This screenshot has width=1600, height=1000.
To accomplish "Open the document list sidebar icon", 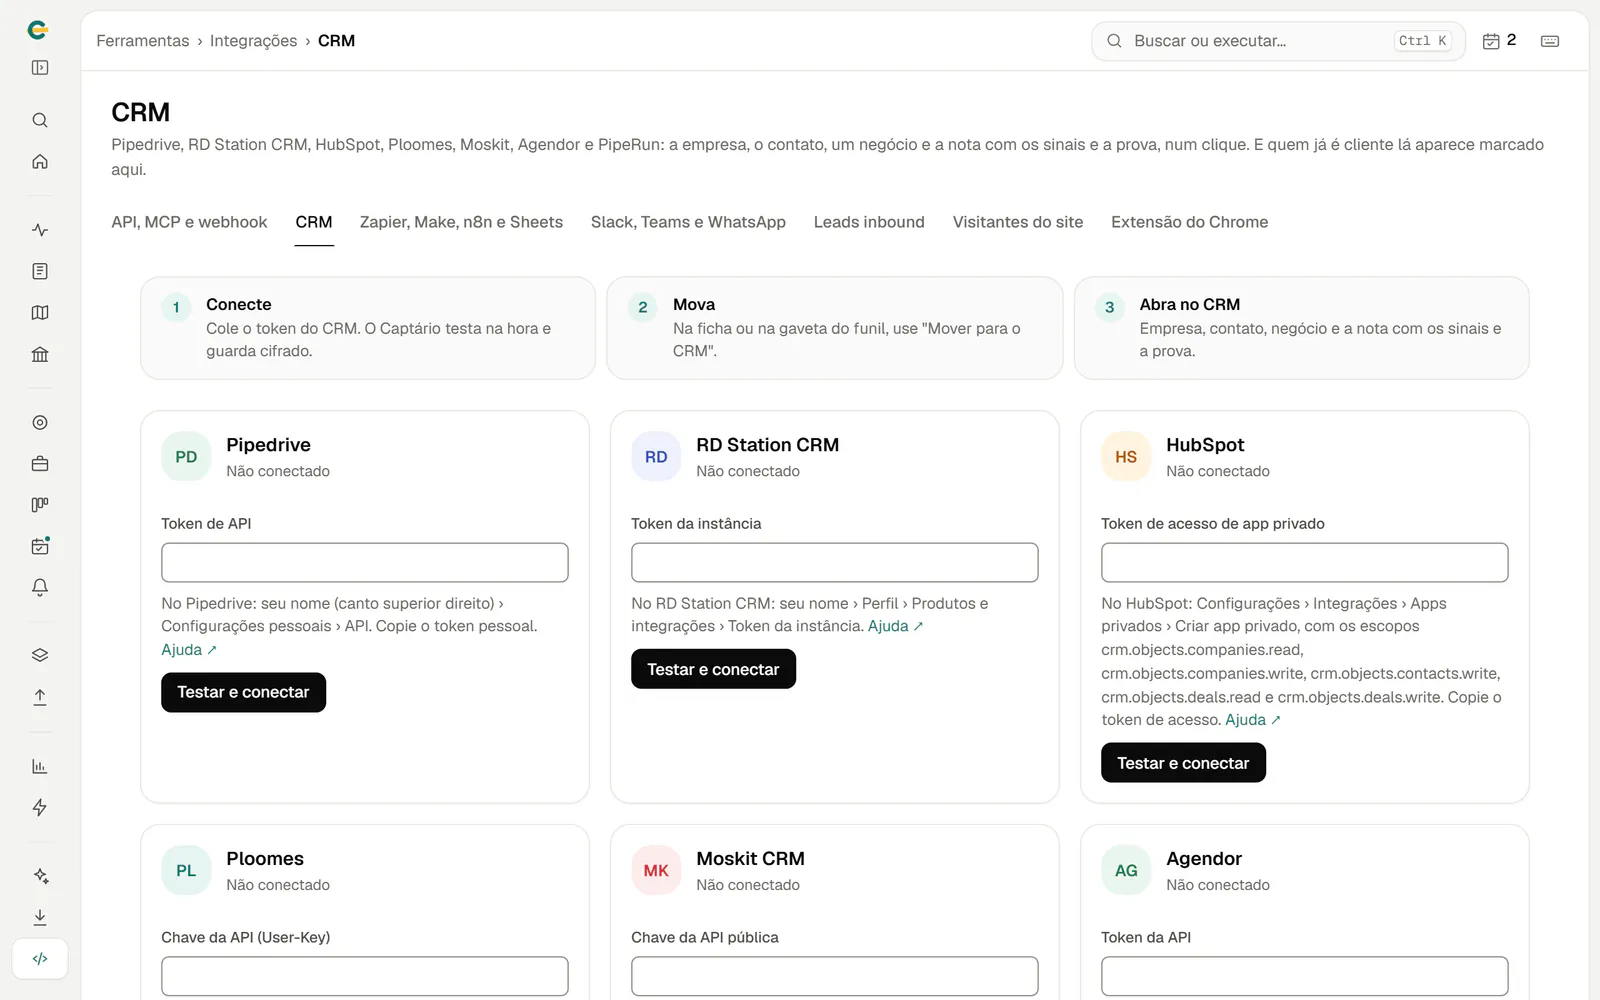I will pyautogui.click(x=40, y=271).
